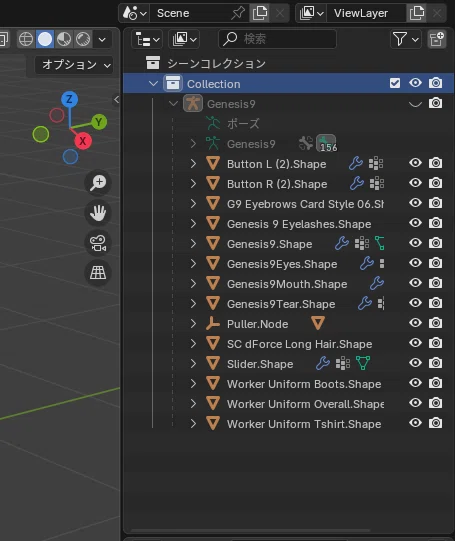Hide Genesis 9 Eyelashes.Shape eye toggle
This screenshot has height=541, width=455.
click(x=415, y=223)
